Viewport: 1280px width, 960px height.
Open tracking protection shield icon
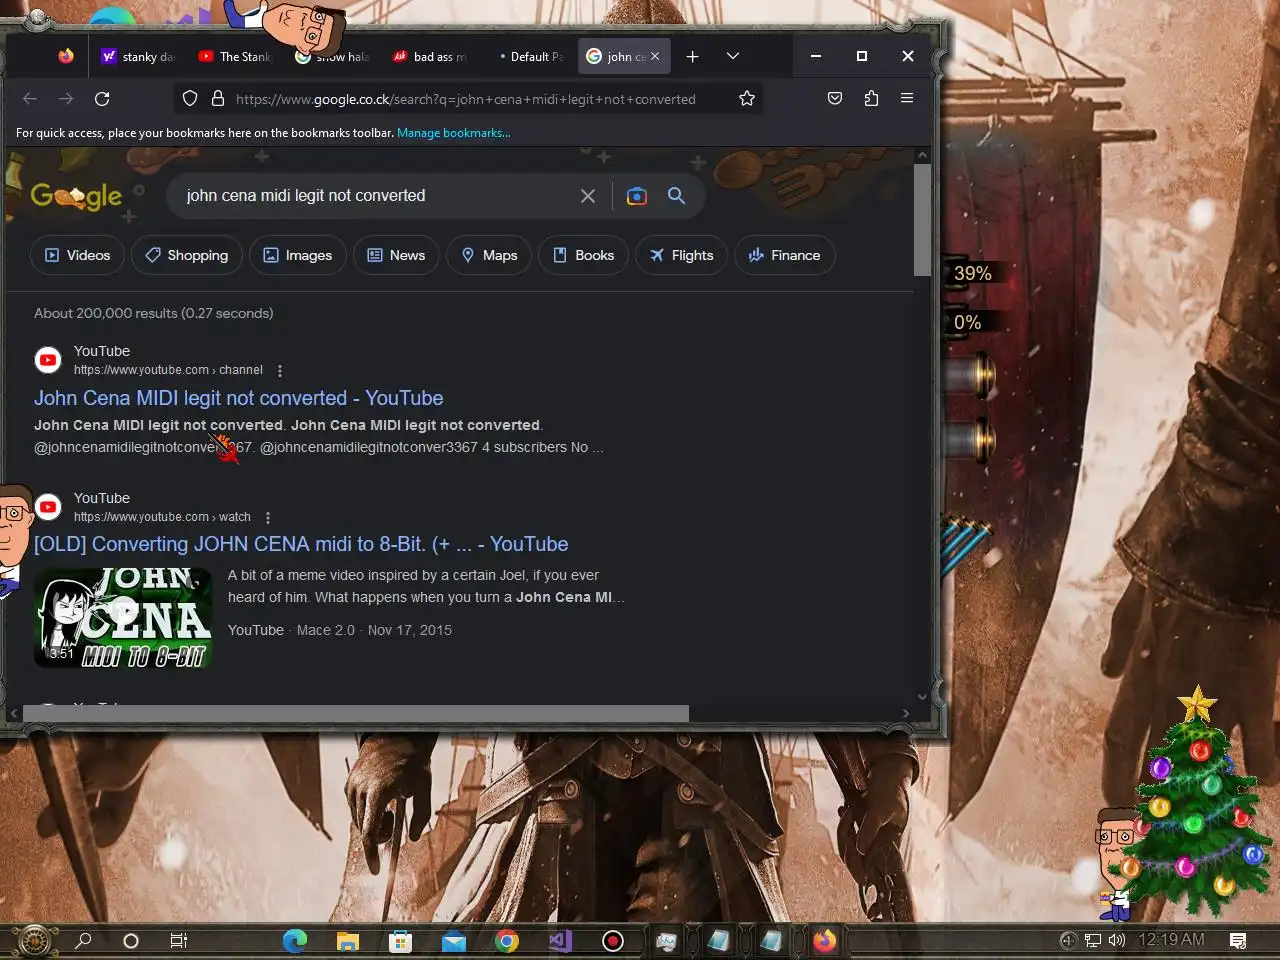(x=190, y=99)
